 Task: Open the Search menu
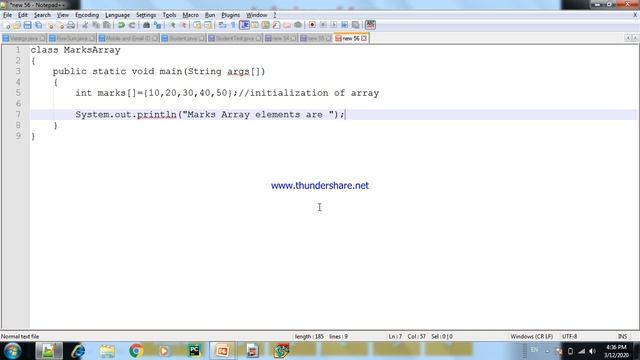[42, 15]
